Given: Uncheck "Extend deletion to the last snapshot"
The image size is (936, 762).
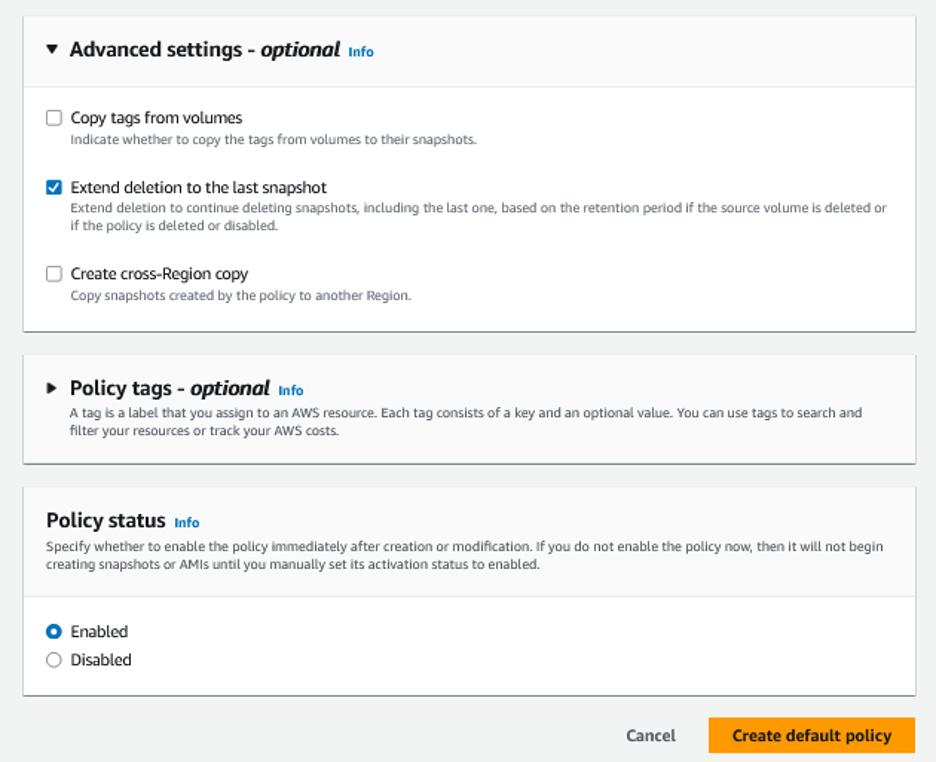Looking at the screenshot, I should coord(53,186).
